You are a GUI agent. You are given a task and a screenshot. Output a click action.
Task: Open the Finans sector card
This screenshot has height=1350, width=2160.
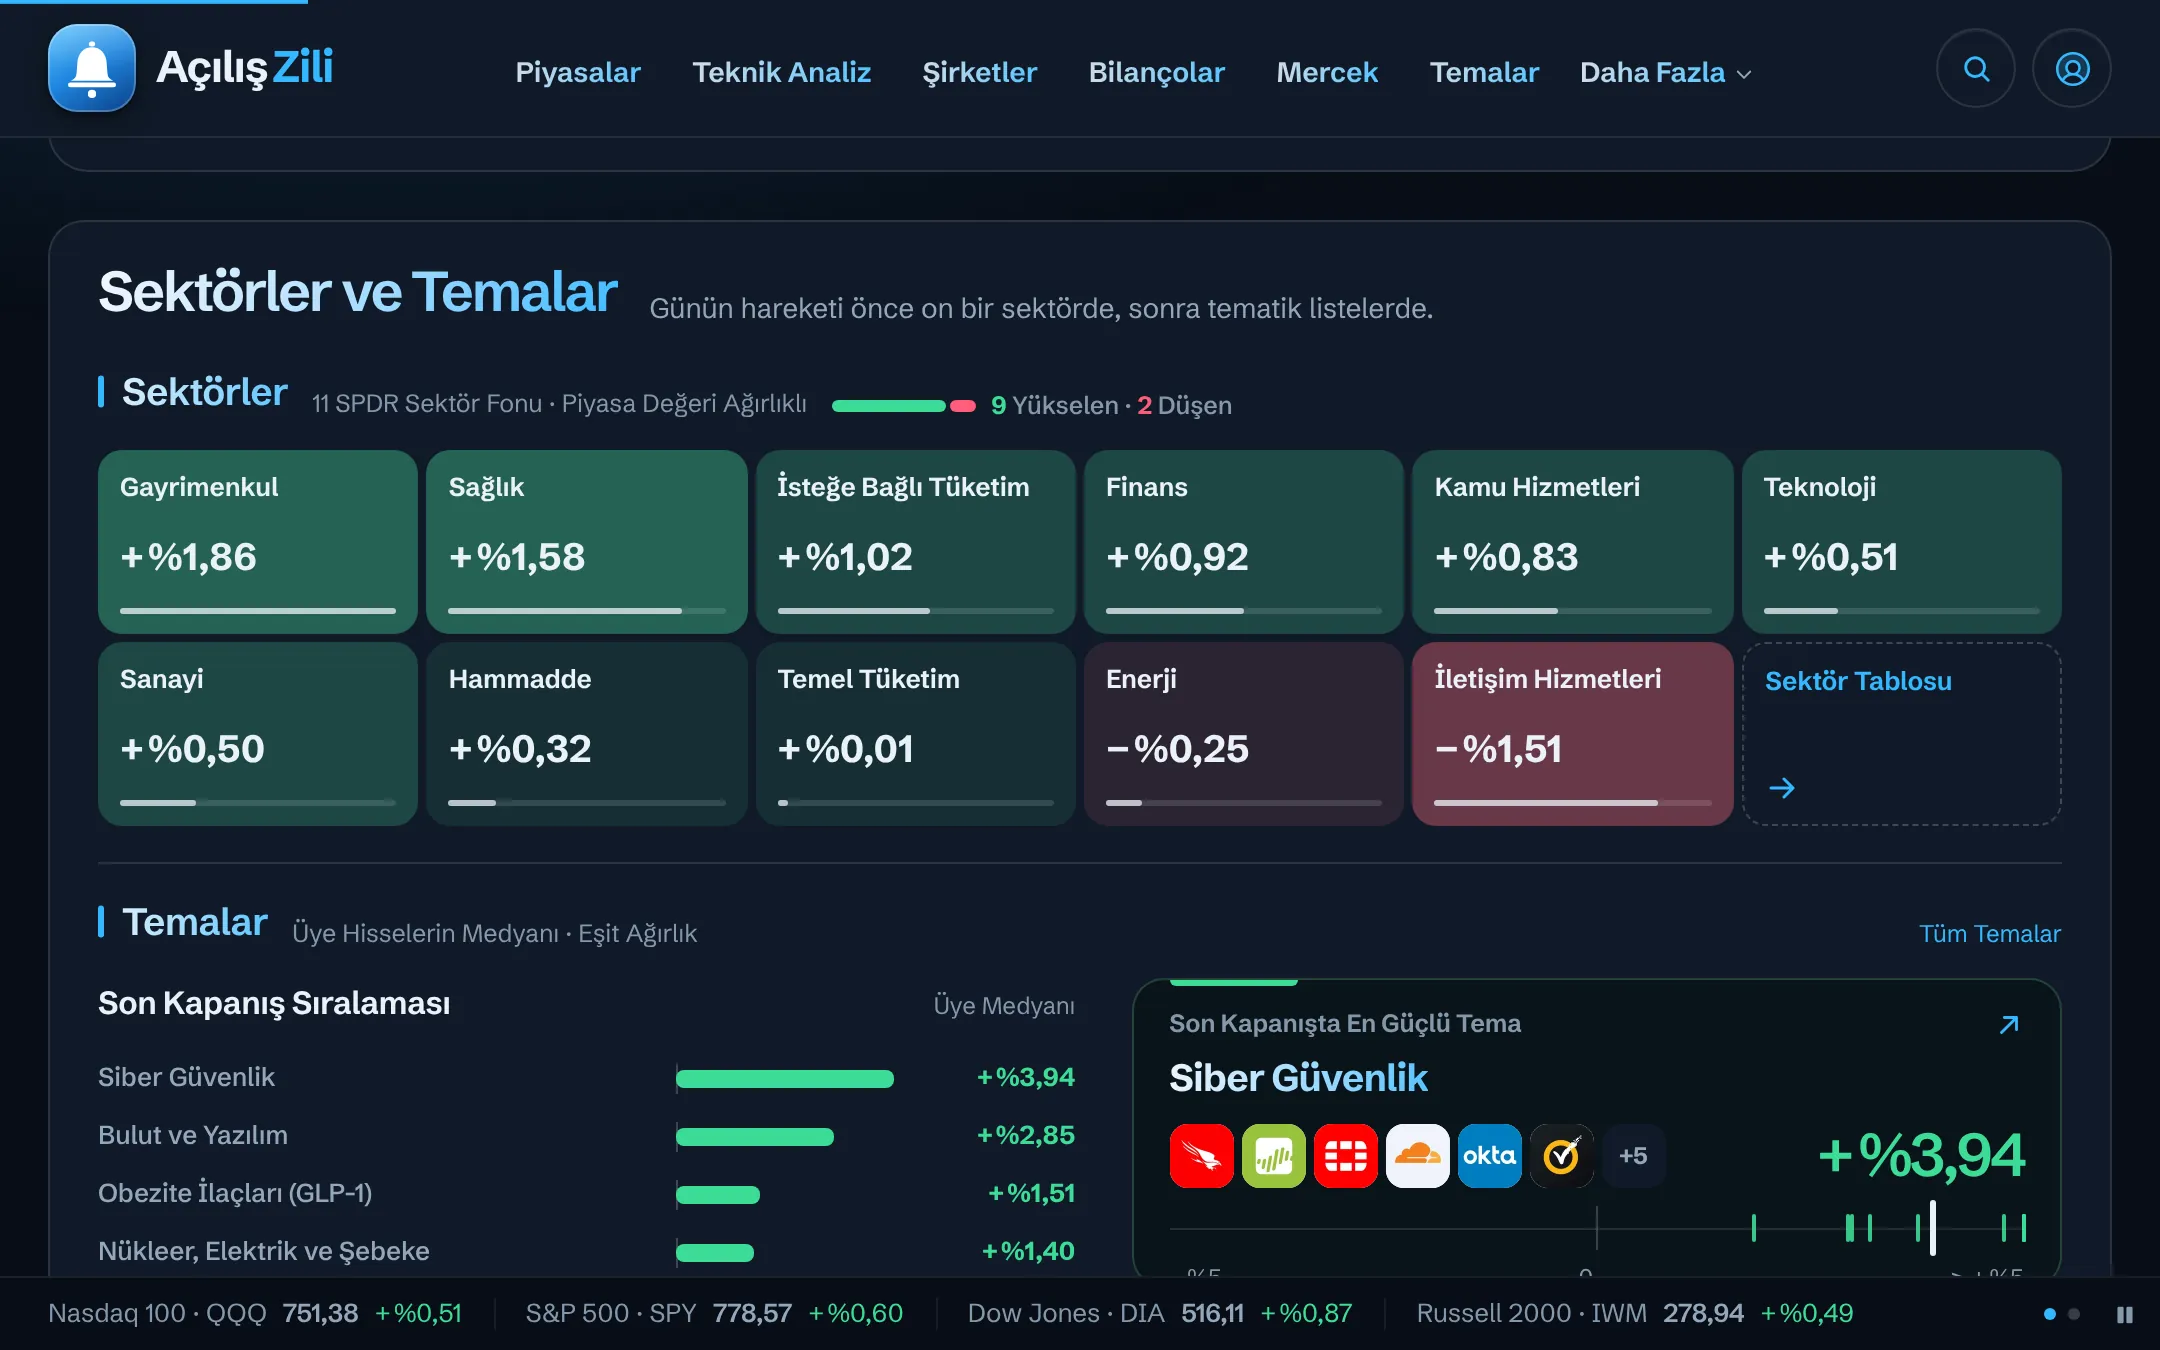tap(1244, 541)
